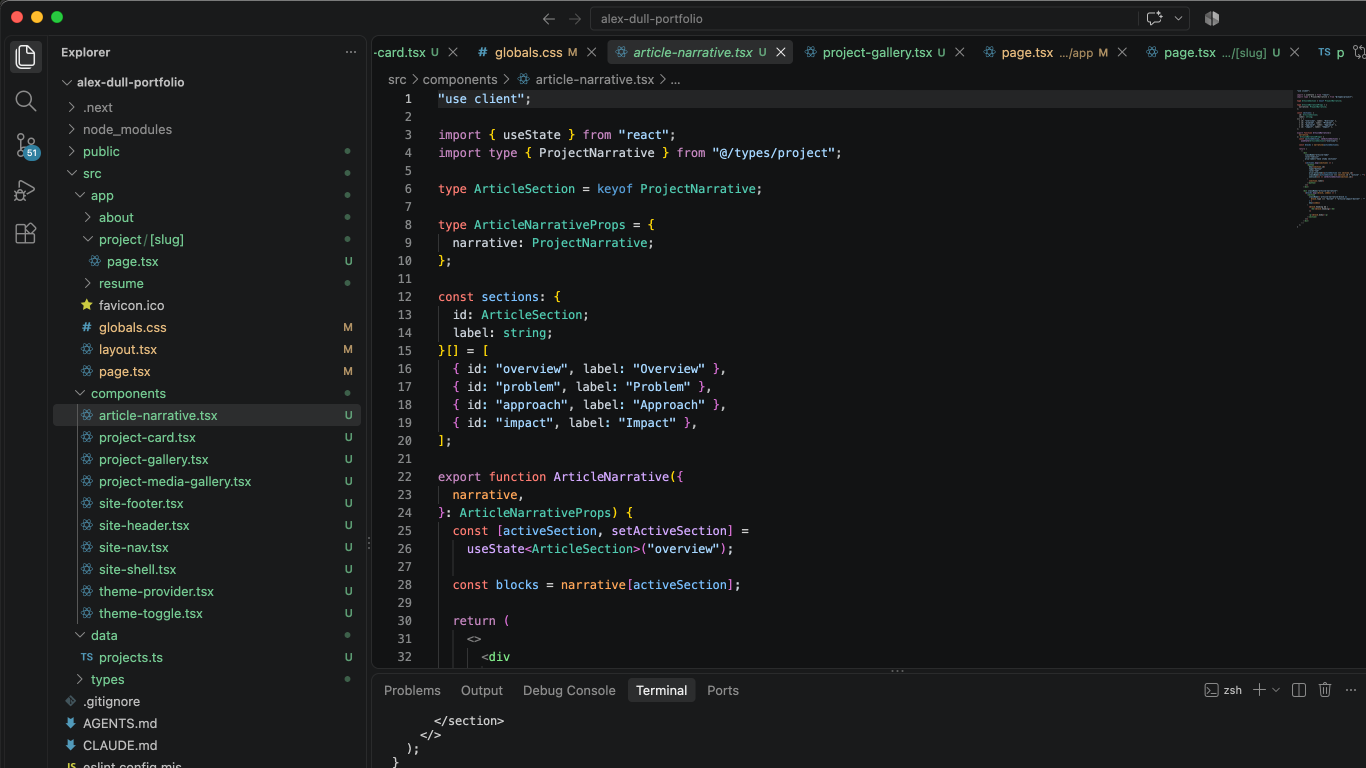Open site-header.tsx in the file tree
The image size is (1366, 768).
(x=144, y=525)
